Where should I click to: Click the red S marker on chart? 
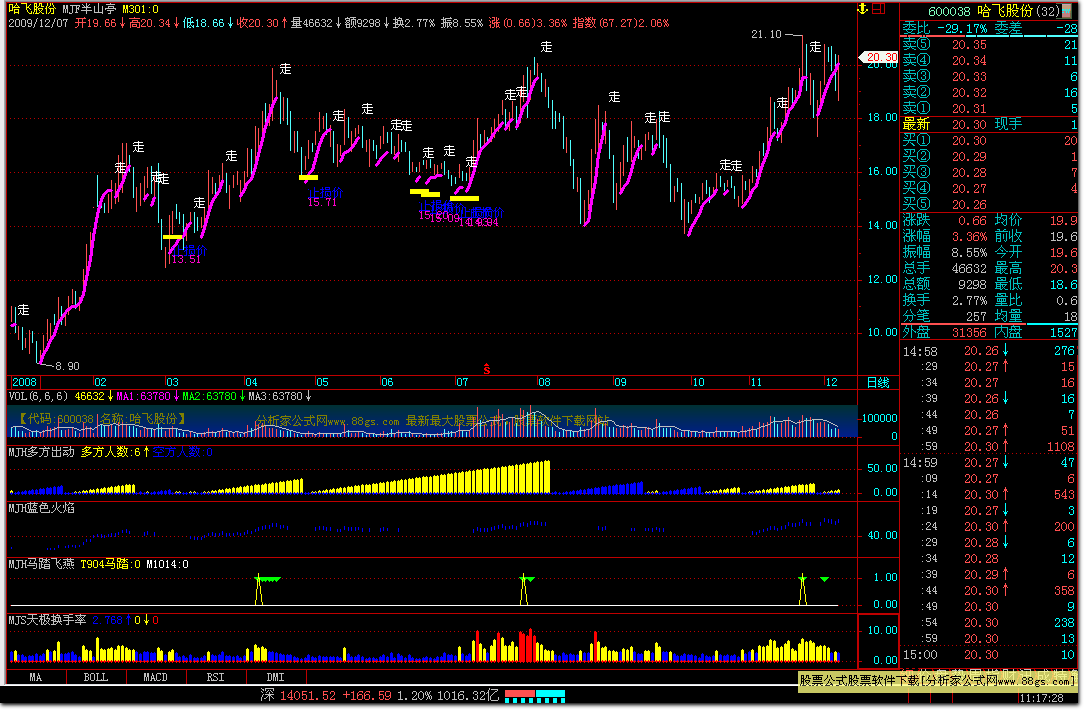(x=487, y=369)
